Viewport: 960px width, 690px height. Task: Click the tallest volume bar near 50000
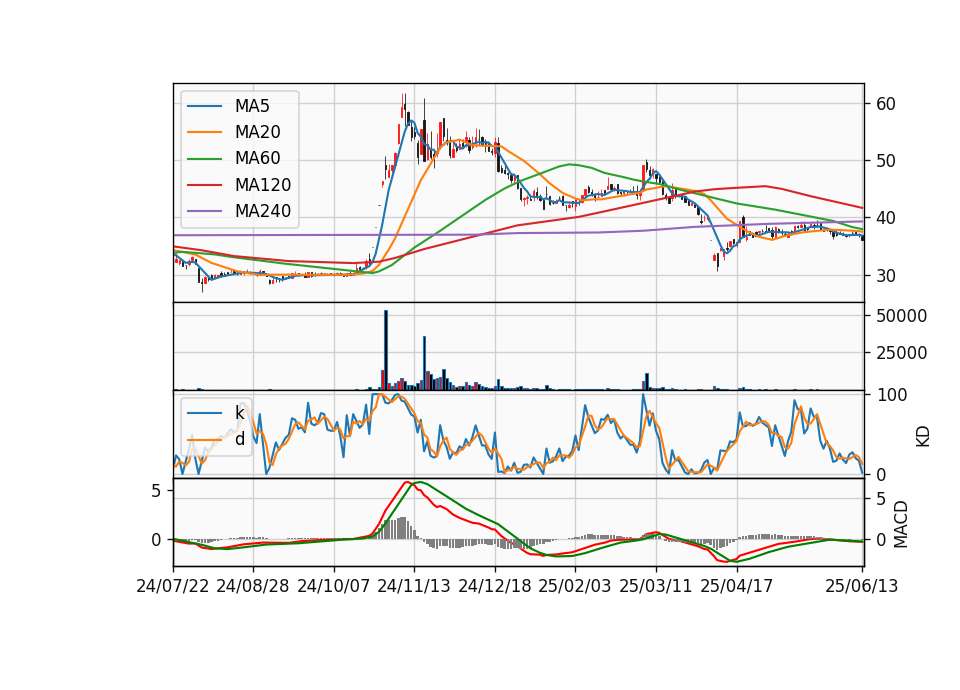[386, 350]
